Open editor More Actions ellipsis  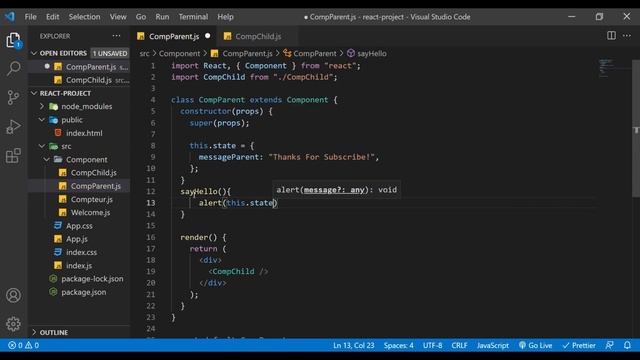(x=627, y=36)
